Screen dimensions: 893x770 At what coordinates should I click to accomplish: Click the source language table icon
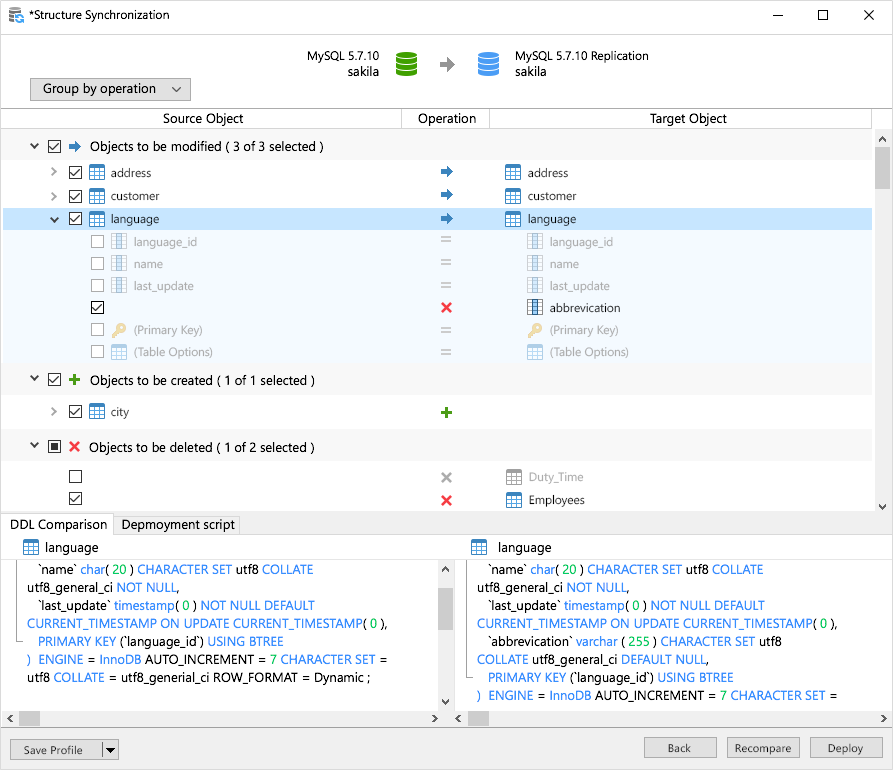97,219
